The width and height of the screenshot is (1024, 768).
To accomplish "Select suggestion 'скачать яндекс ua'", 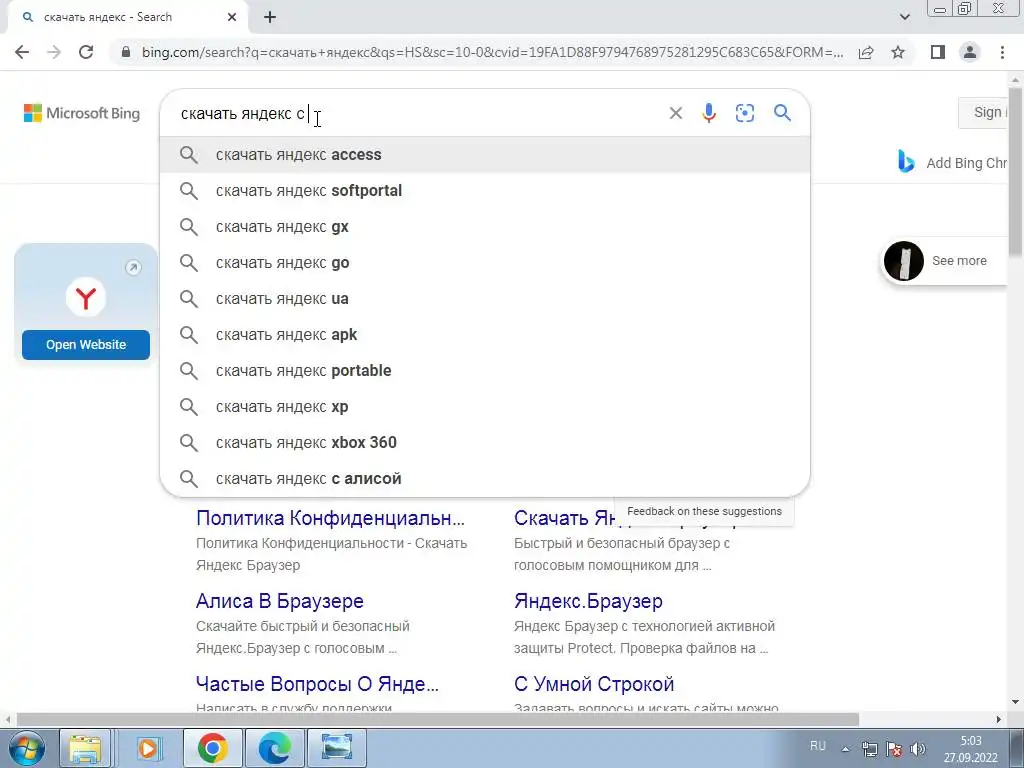I will click(485, 298).
